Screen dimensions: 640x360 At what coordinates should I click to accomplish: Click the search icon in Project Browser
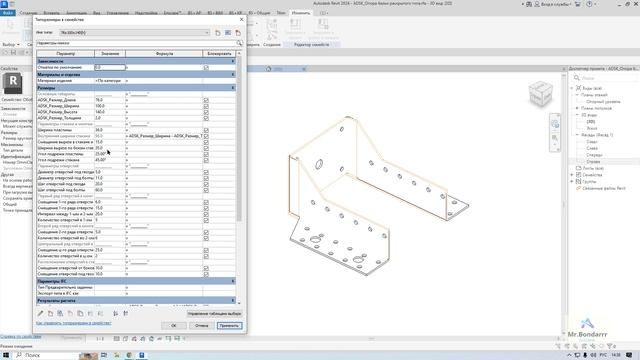577,78
